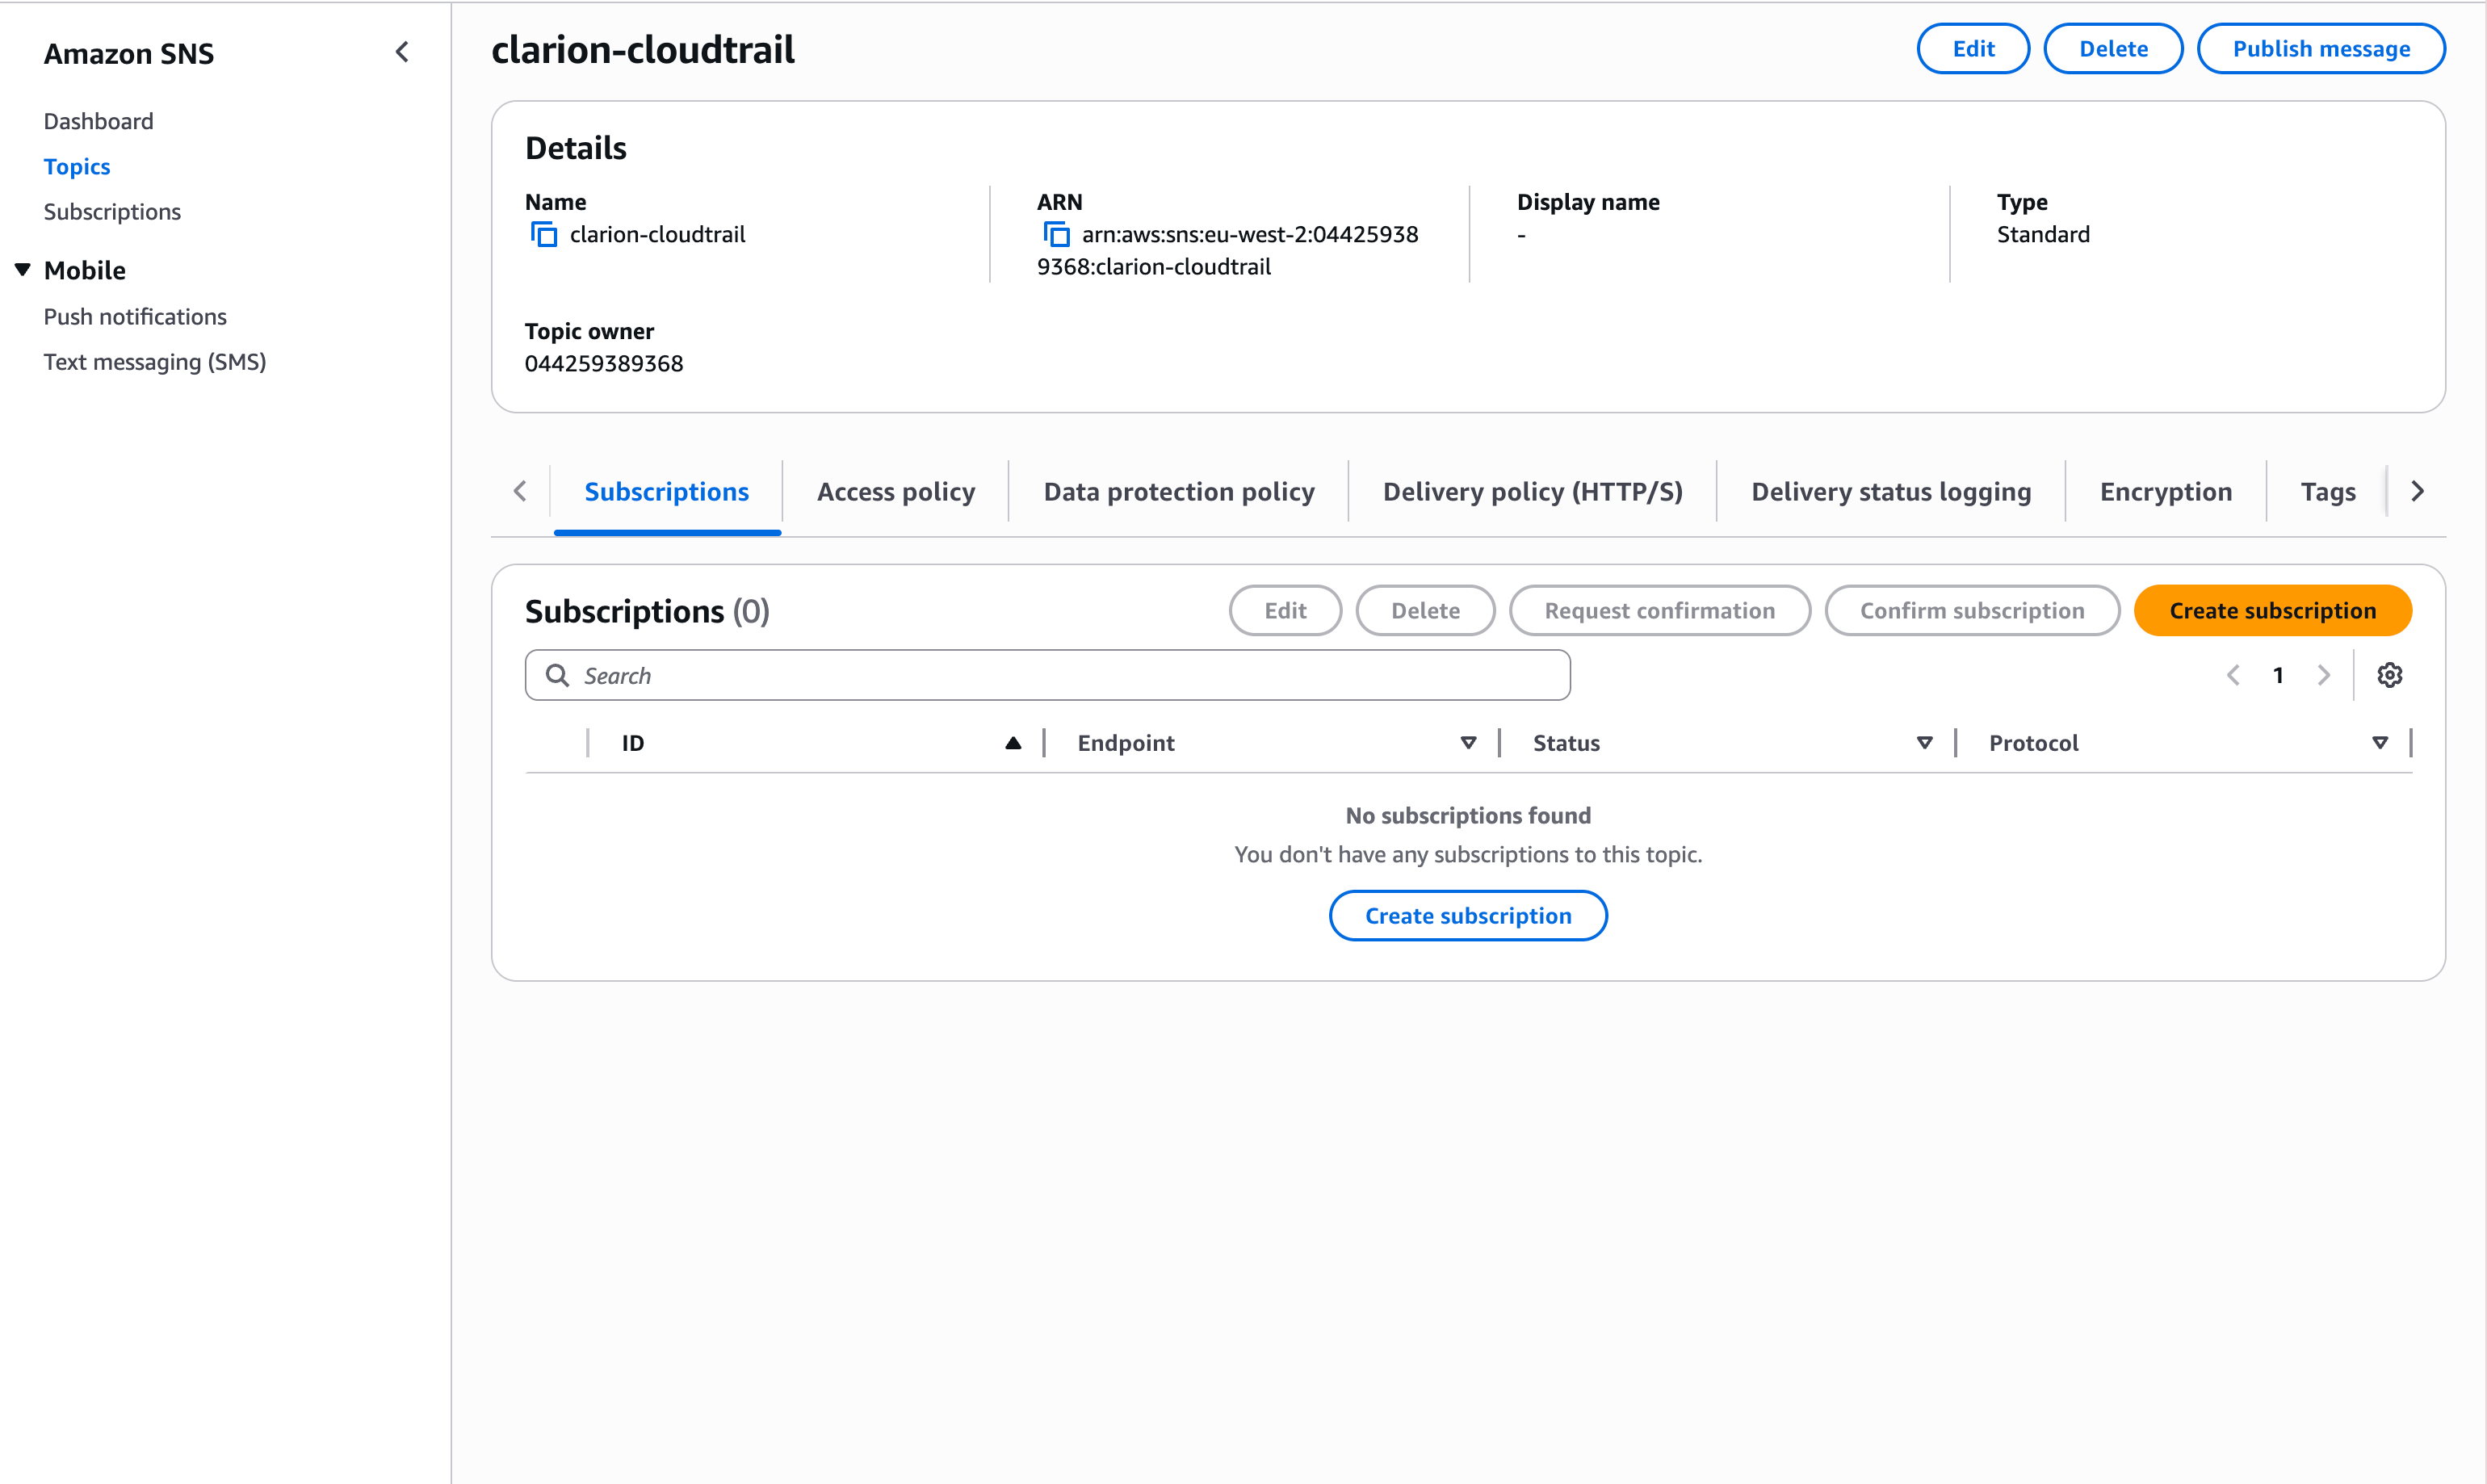2487x1484 pixels.
Task: Focus the subscriptions Search field
Action: tap(1047, 676)
